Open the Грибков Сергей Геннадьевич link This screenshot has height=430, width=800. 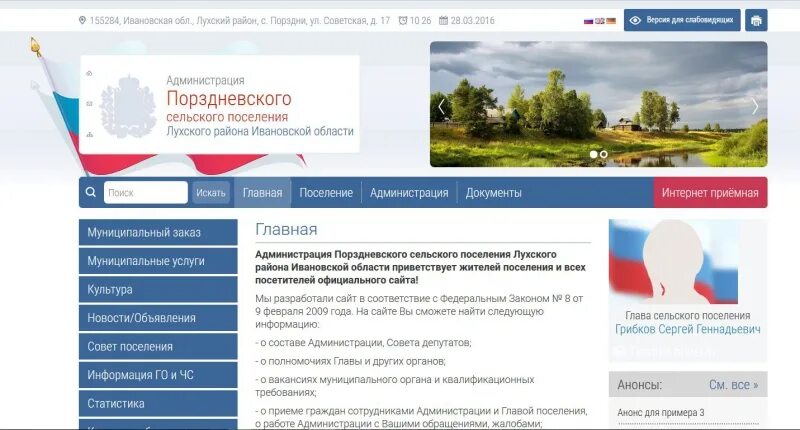688,329
